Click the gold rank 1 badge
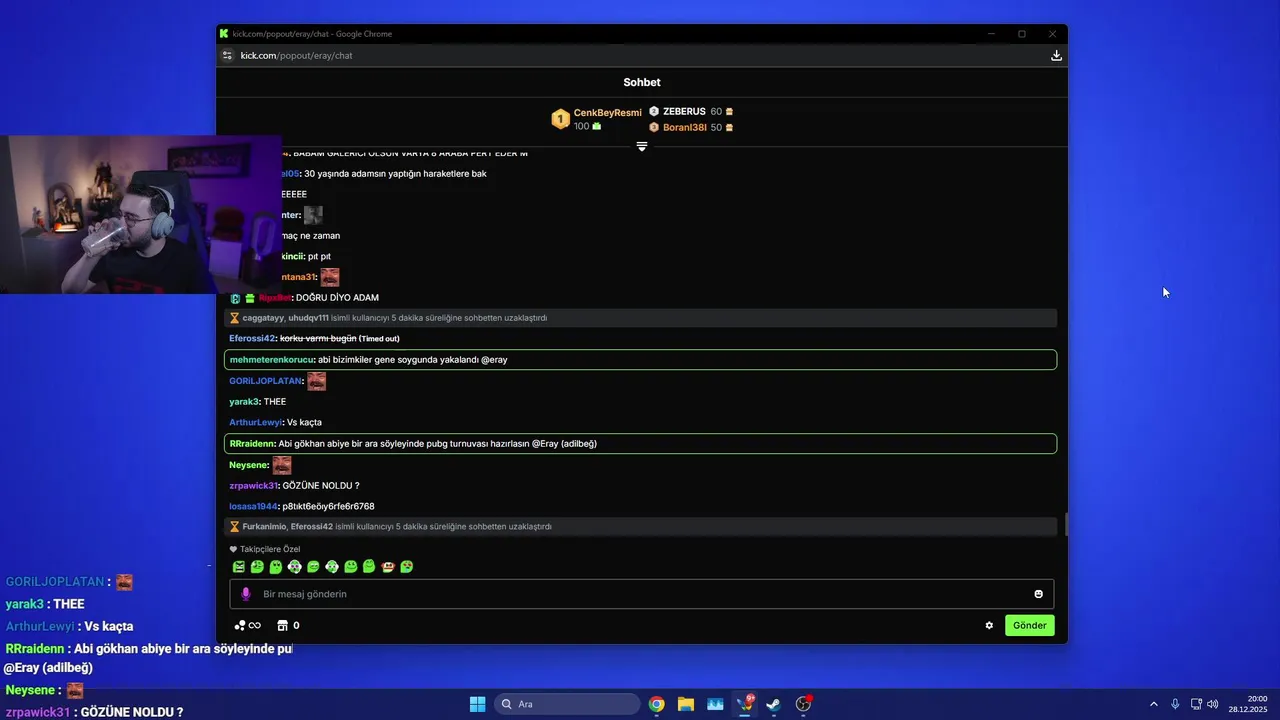The height and width of the screenshot is (720, 1280). pyautogui.click(x=561, y=119)
